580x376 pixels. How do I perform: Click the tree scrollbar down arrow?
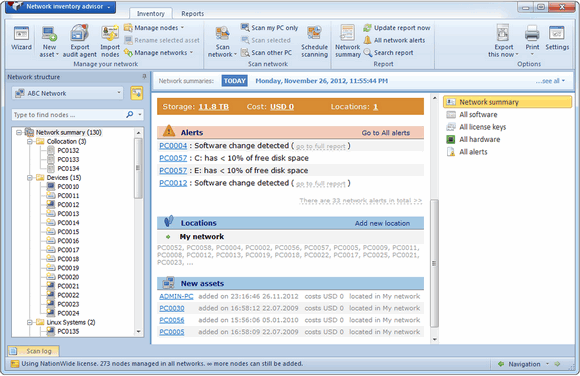[138, 332]
